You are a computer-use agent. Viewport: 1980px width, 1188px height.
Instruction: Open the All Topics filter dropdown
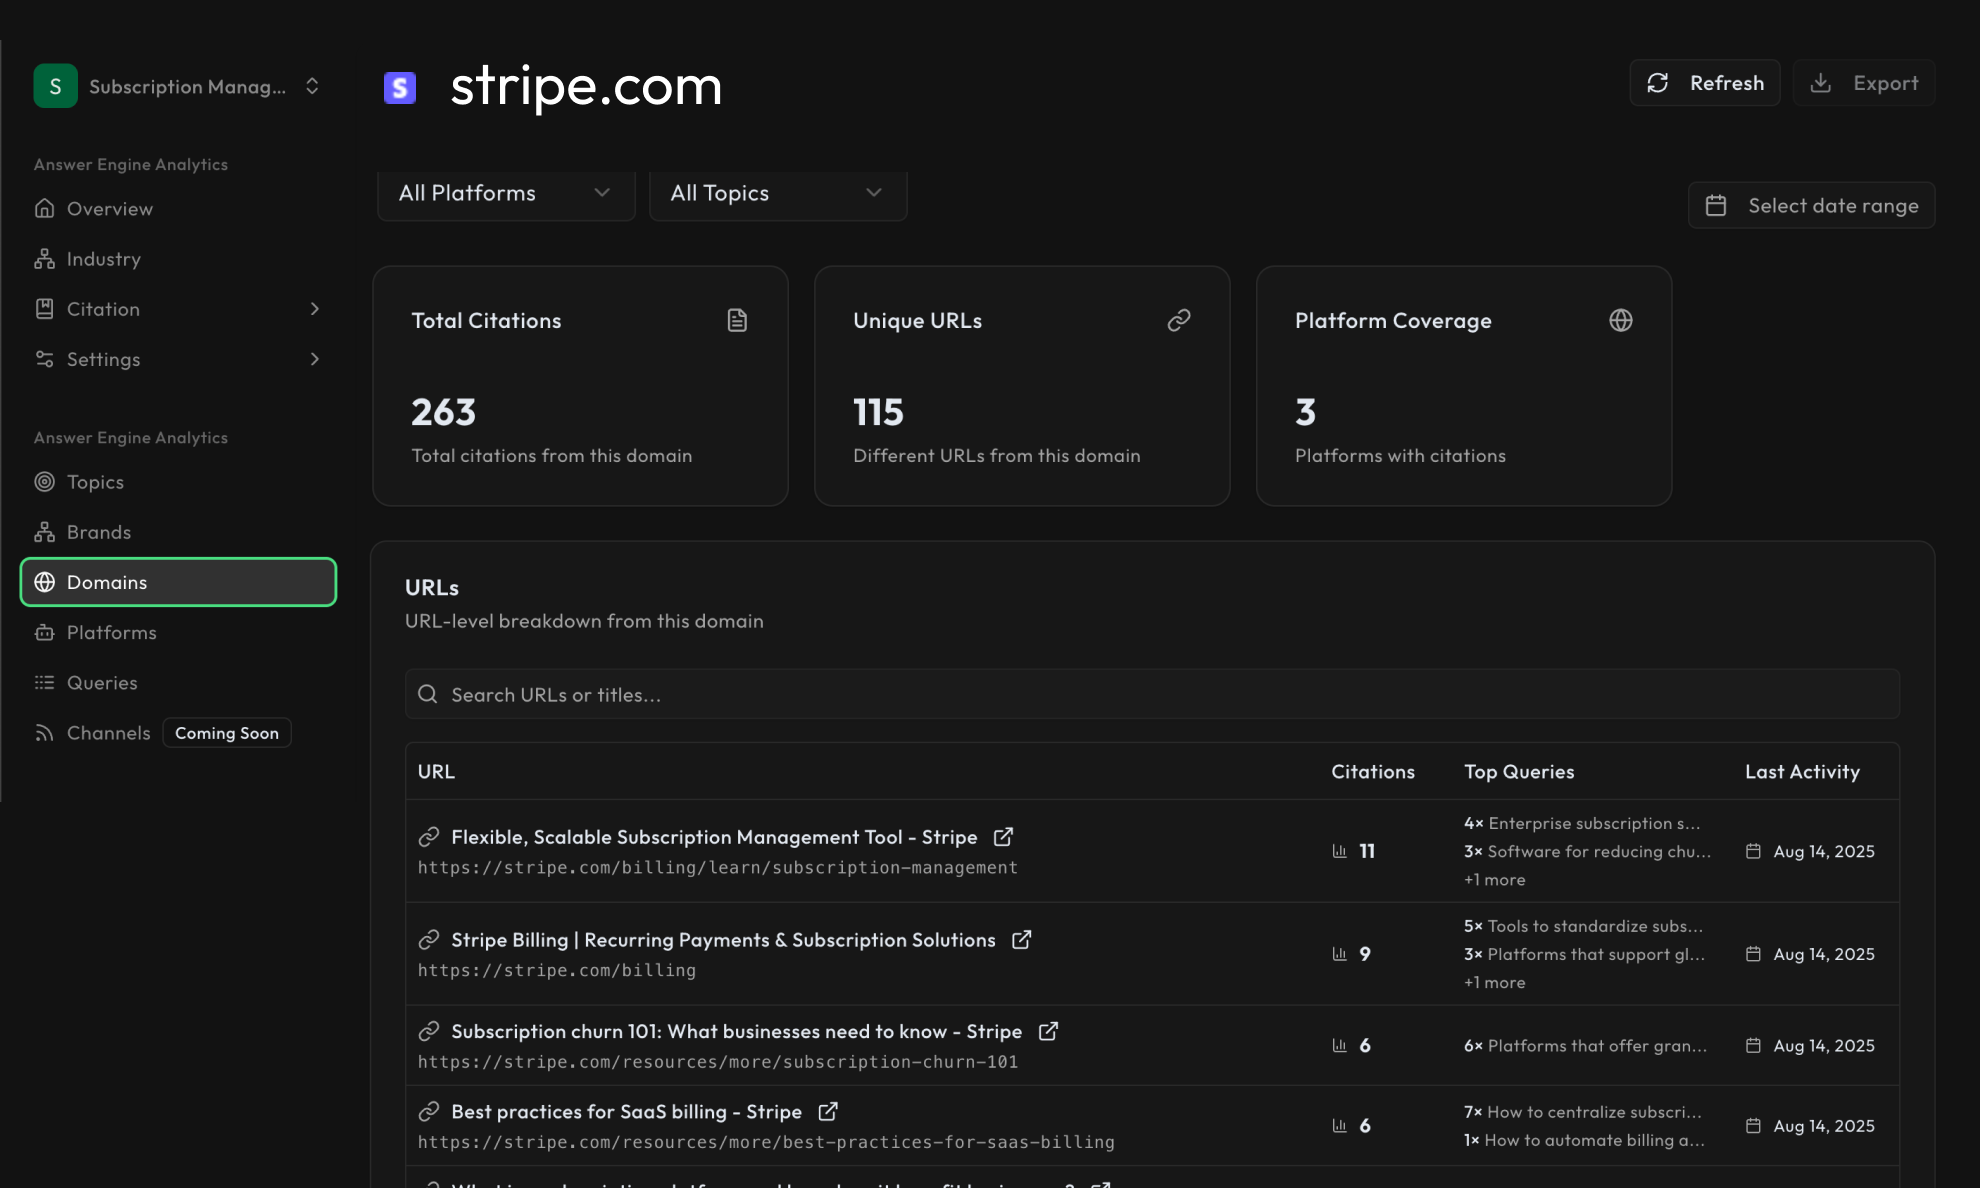[777, 193]
